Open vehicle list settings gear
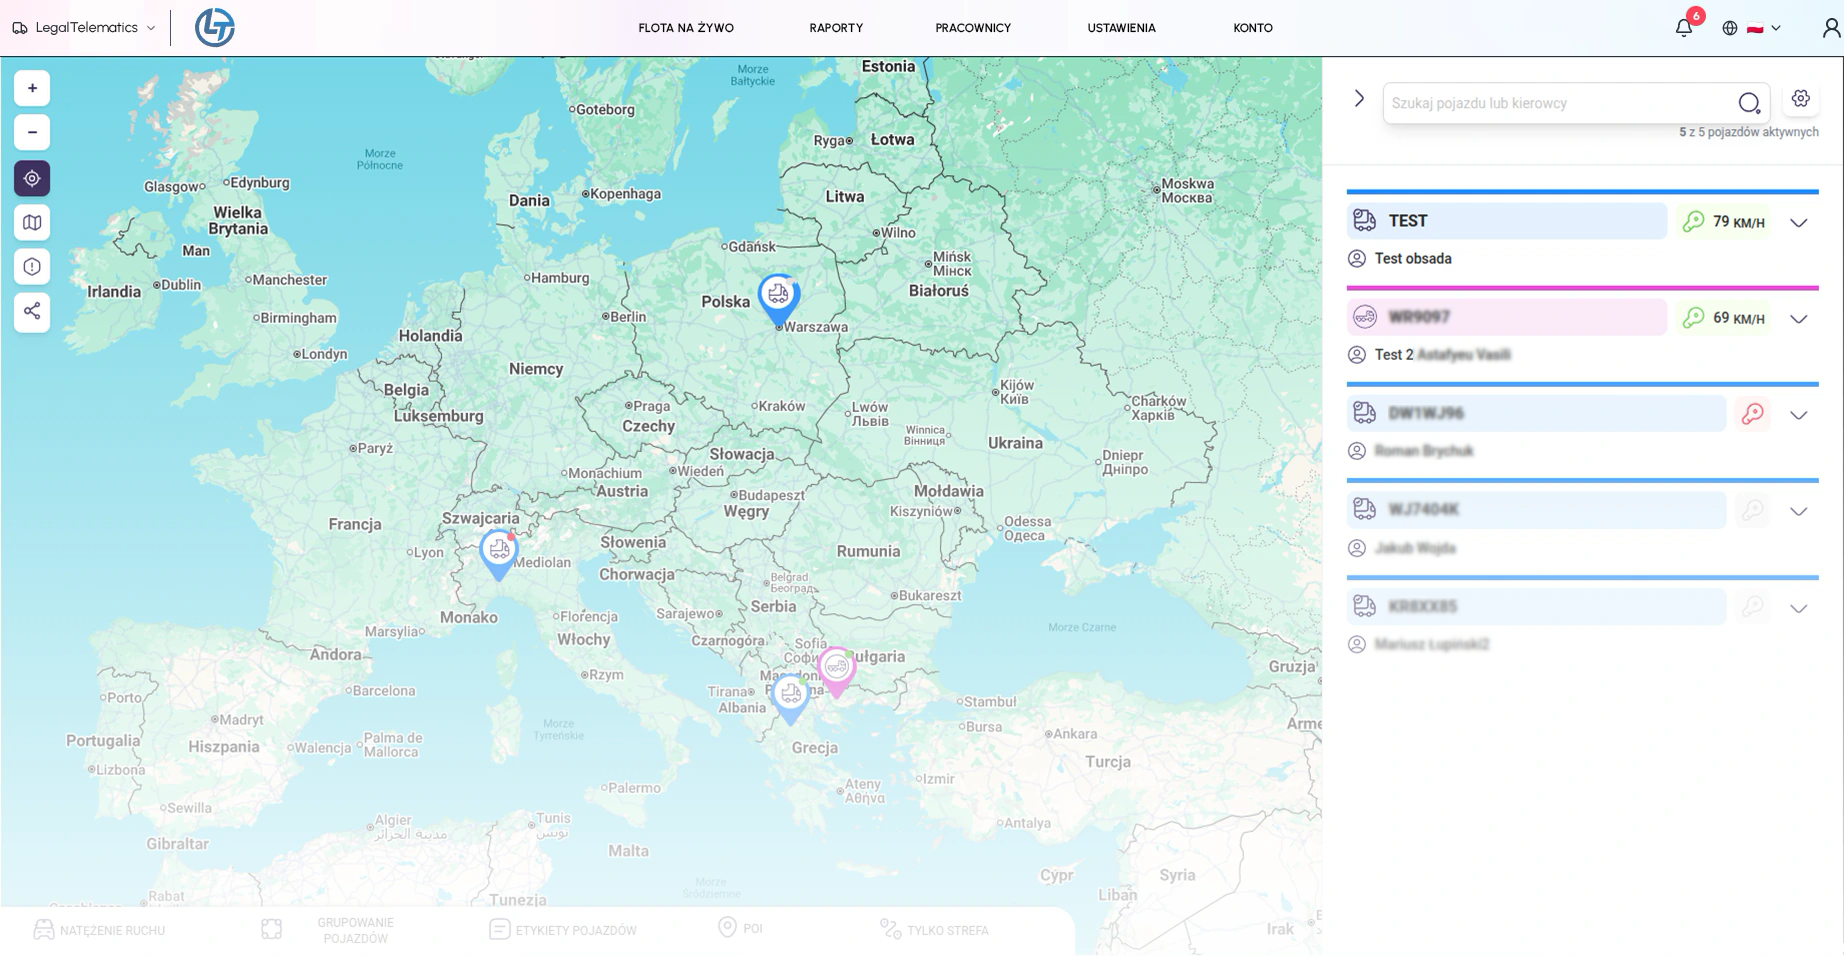The image size is (1844, 956). 1800,99
